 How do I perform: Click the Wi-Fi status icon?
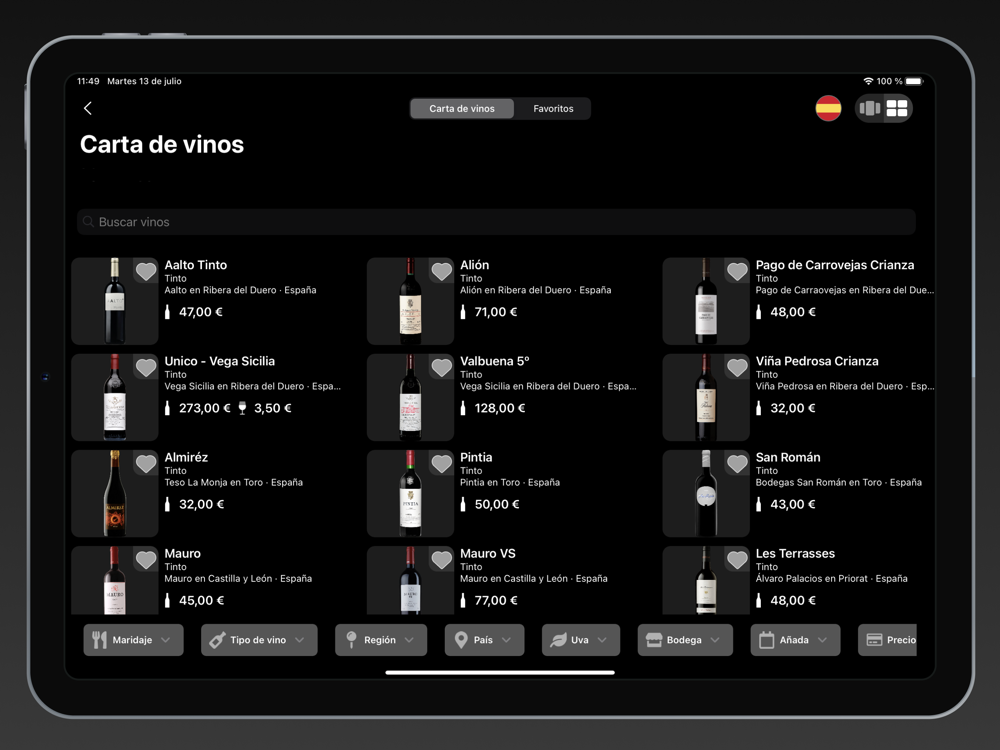[868, 81]
